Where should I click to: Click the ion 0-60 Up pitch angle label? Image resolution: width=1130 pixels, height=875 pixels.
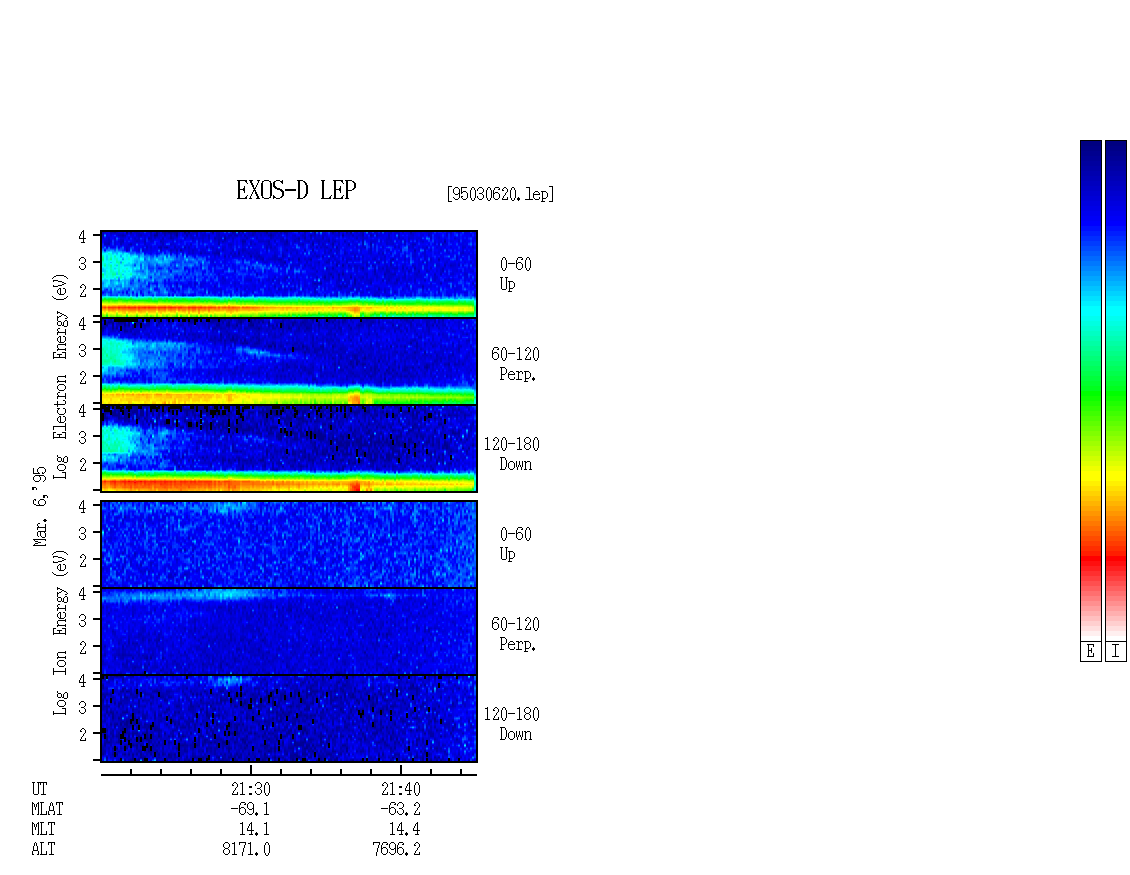[x=515, y=544]
